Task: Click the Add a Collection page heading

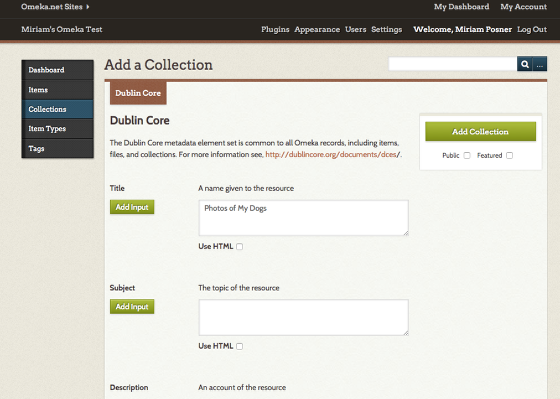Action: click(x=159, y=65)
